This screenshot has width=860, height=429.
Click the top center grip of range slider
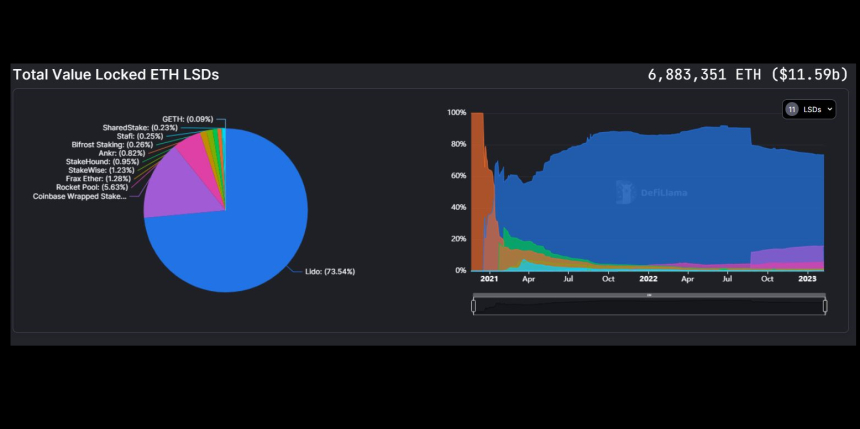[x=649, y=295]
